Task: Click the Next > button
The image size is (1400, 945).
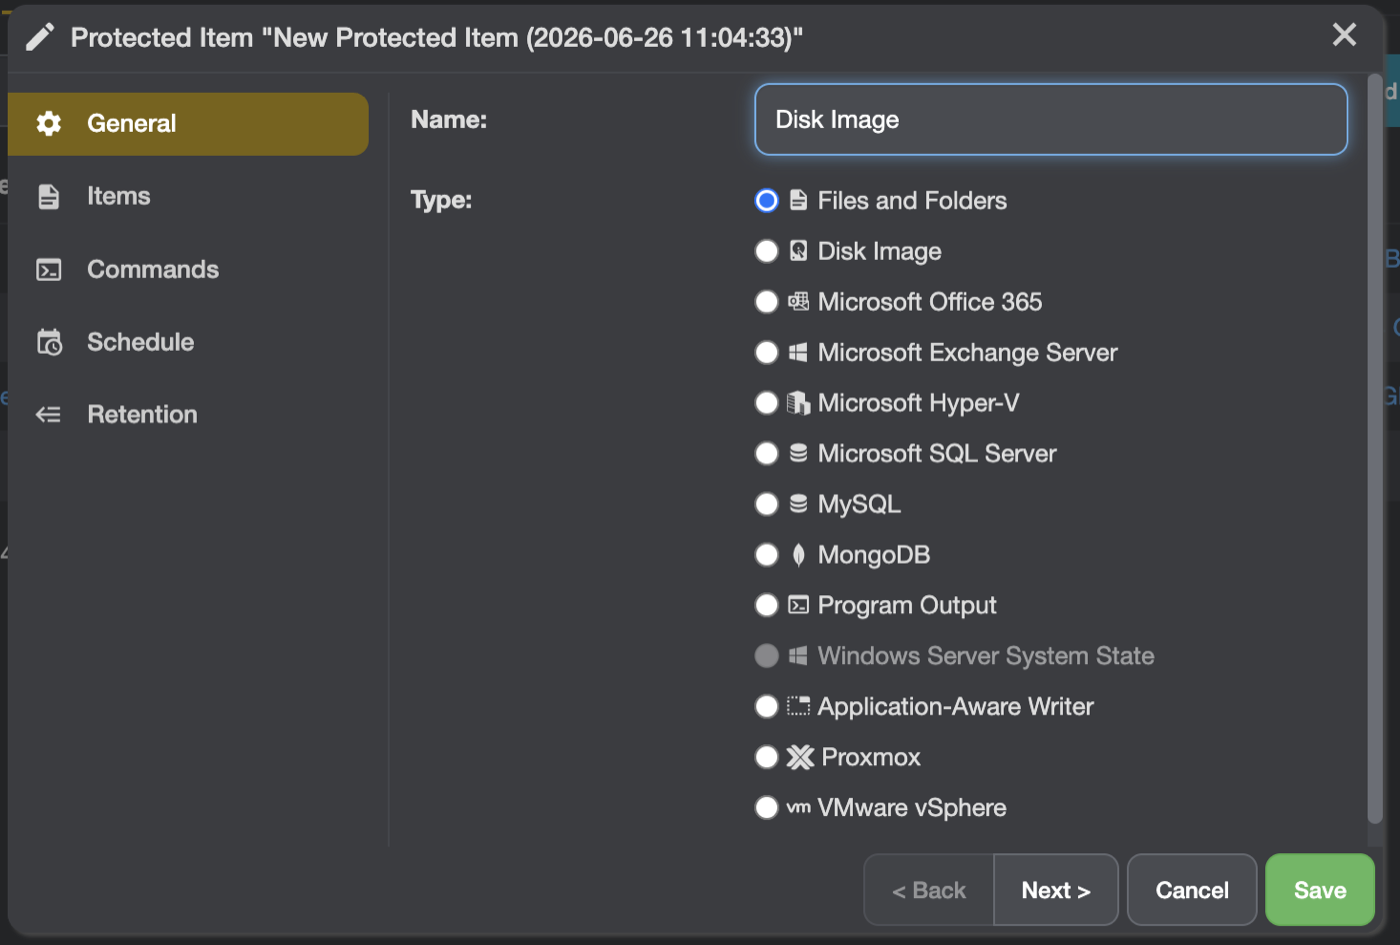Action: (x=1056, y=890)
